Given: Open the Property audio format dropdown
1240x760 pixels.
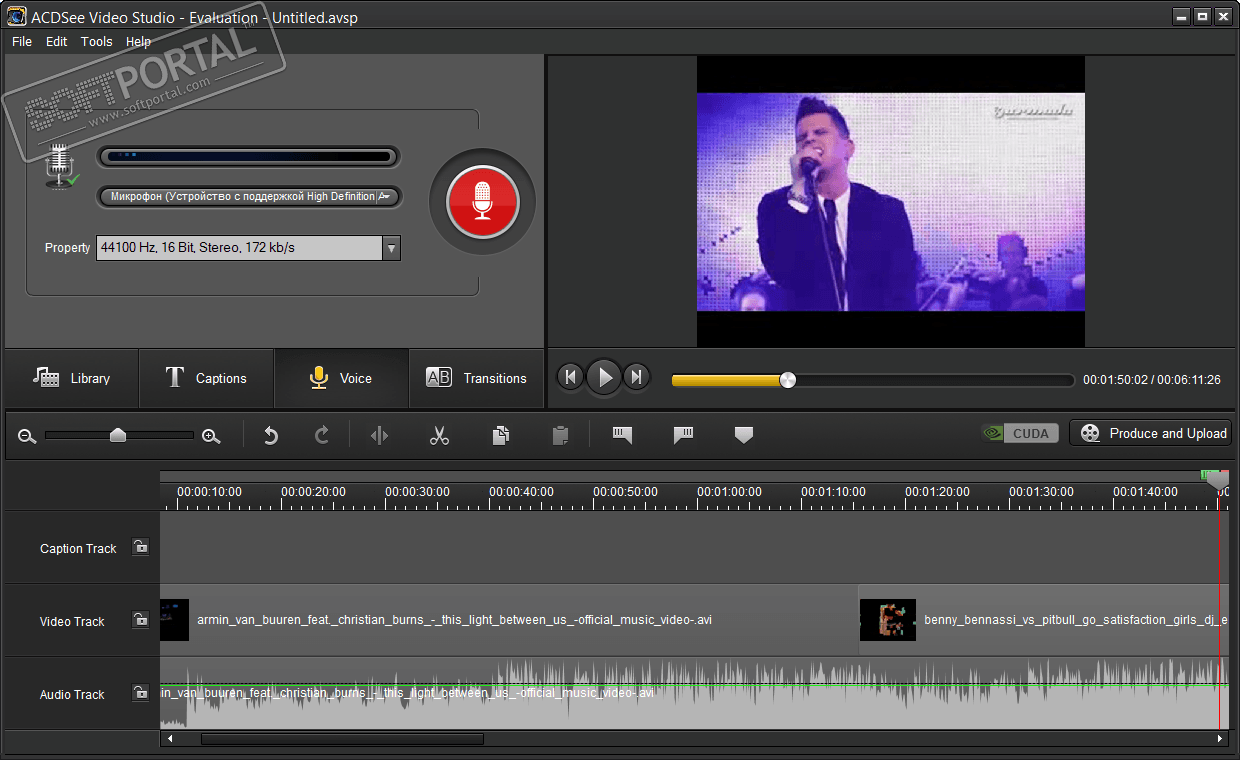Looking at the screenshot, I should (x=391, y=248).
